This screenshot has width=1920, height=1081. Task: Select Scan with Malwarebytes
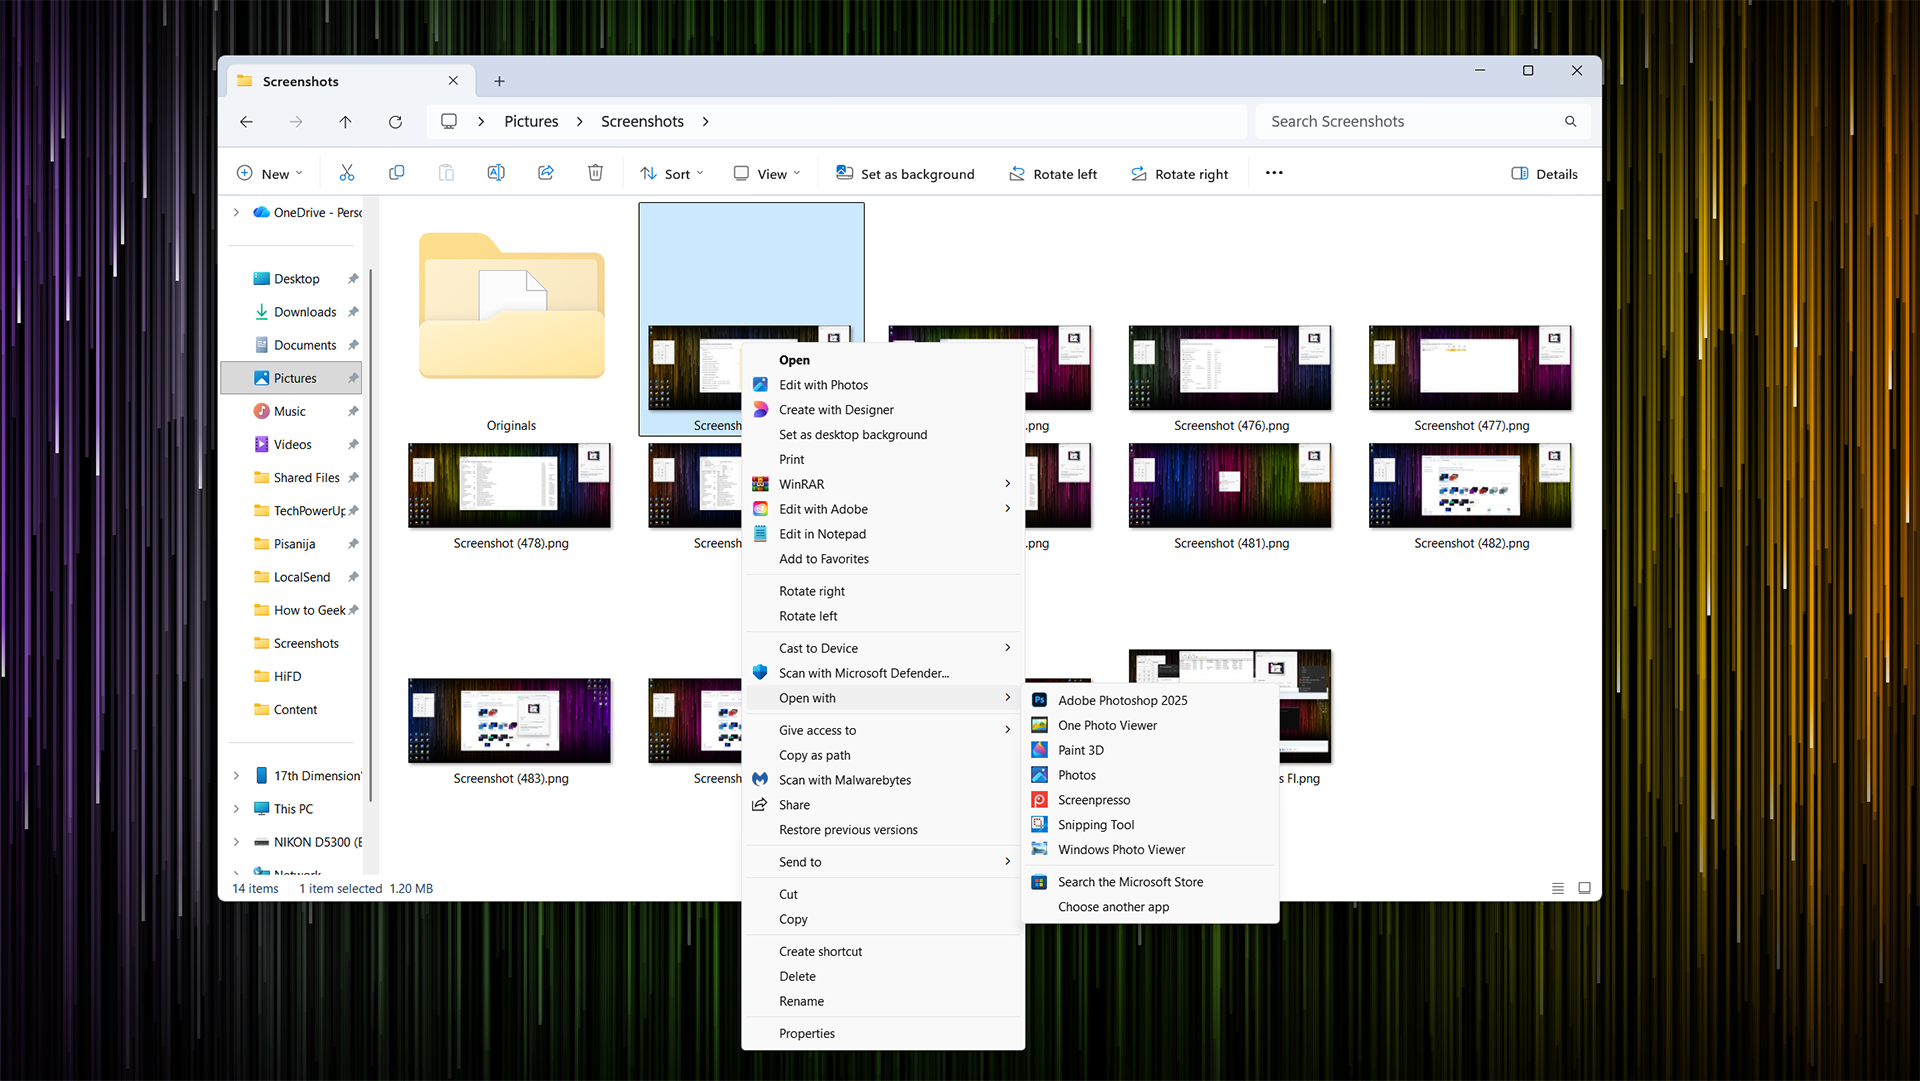point(883,780)
